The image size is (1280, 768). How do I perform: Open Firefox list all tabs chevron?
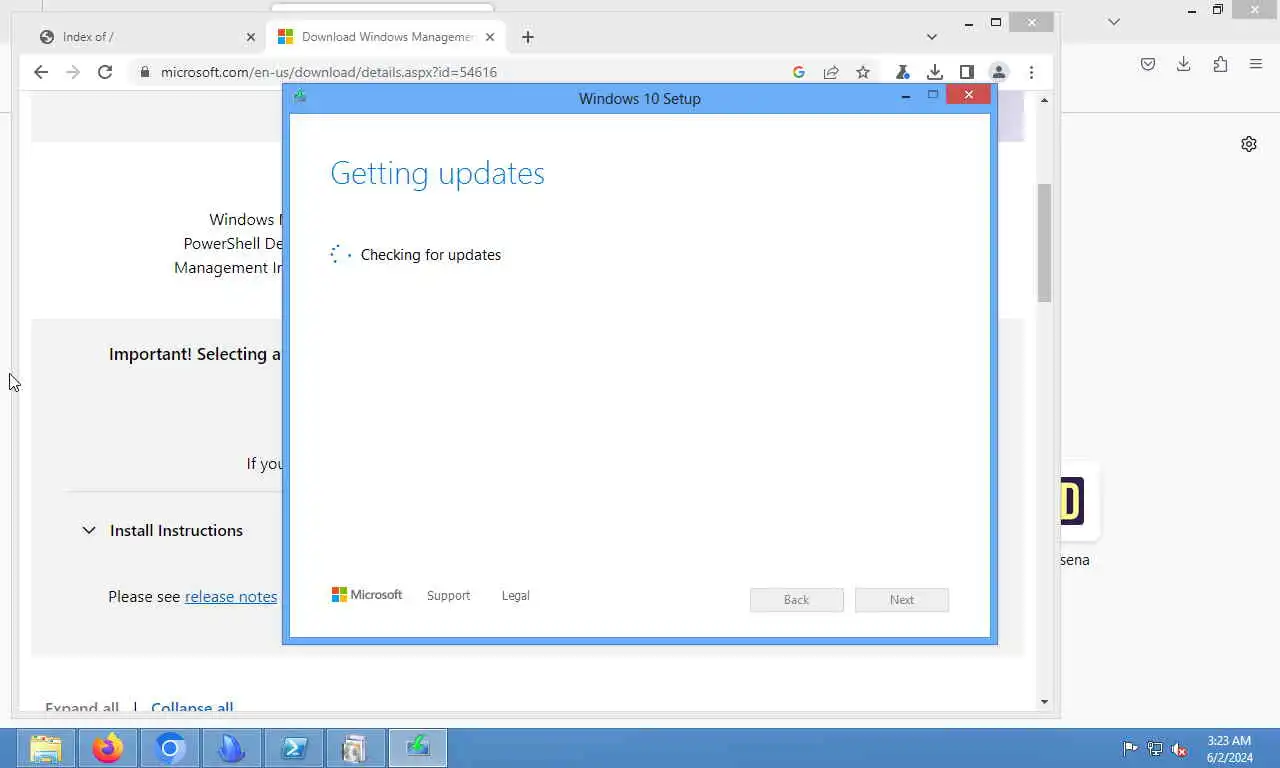pyautogui.click(x=1114, y=21)
